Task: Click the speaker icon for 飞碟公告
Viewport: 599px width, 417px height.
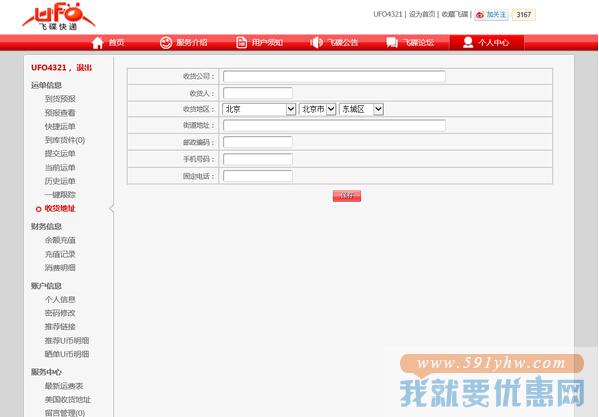Action: coord(316,42)
